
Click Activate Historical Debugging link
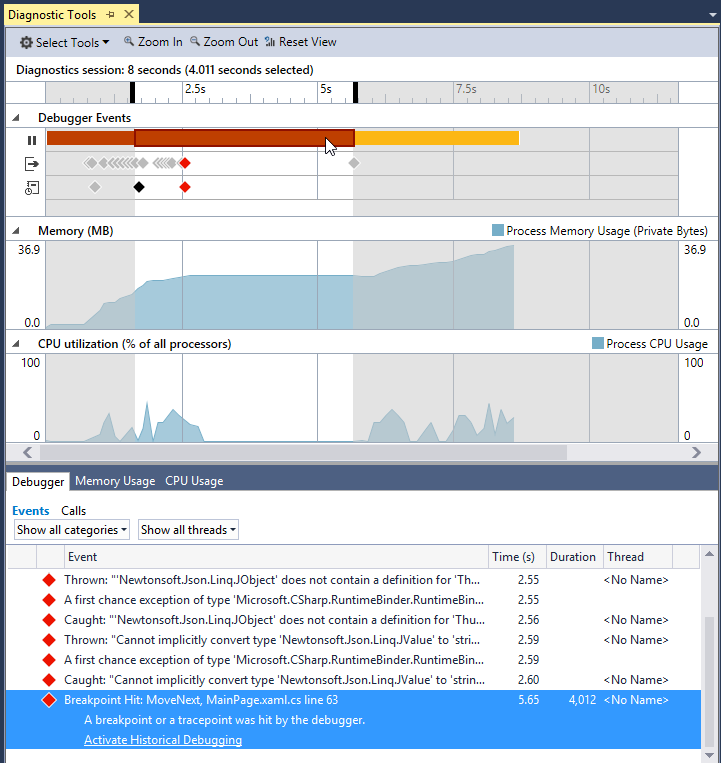[x=162, y=740]
